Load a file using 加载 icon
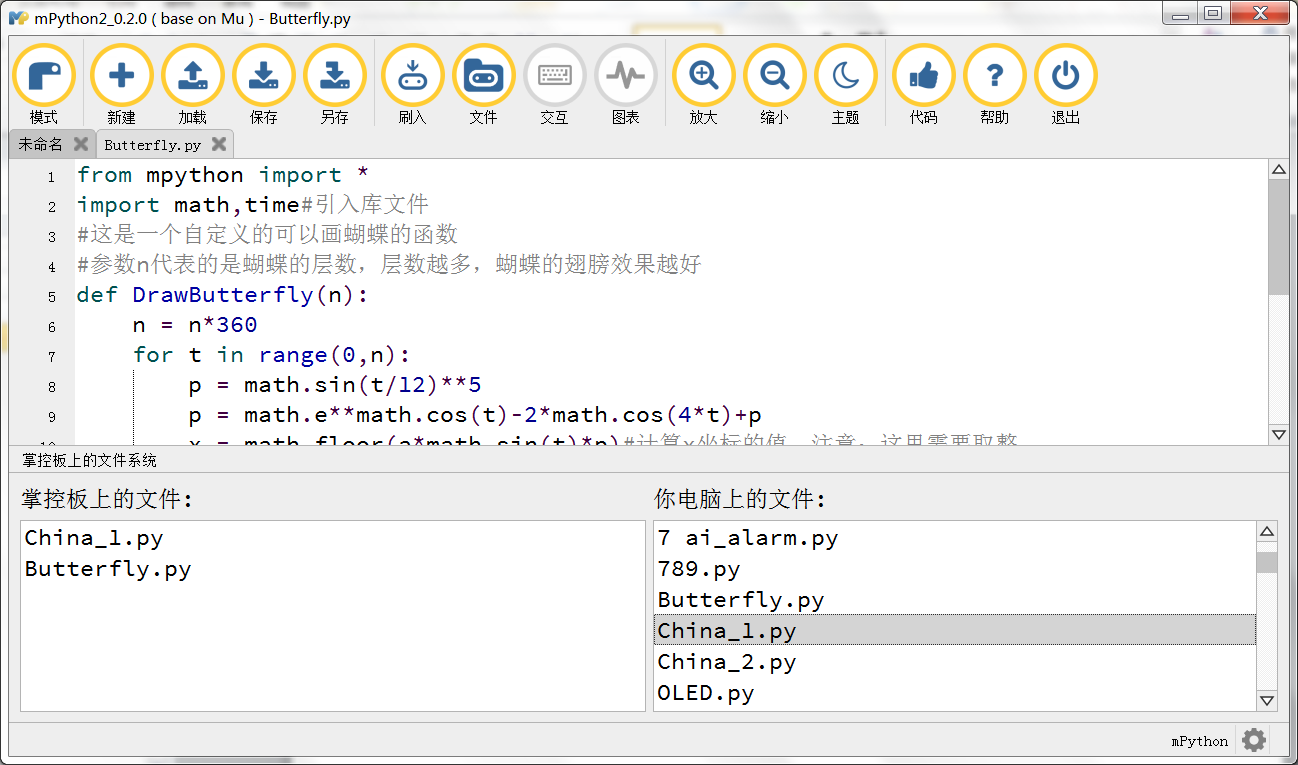Viewport: 1298px width, 765px height. (192, 76)
